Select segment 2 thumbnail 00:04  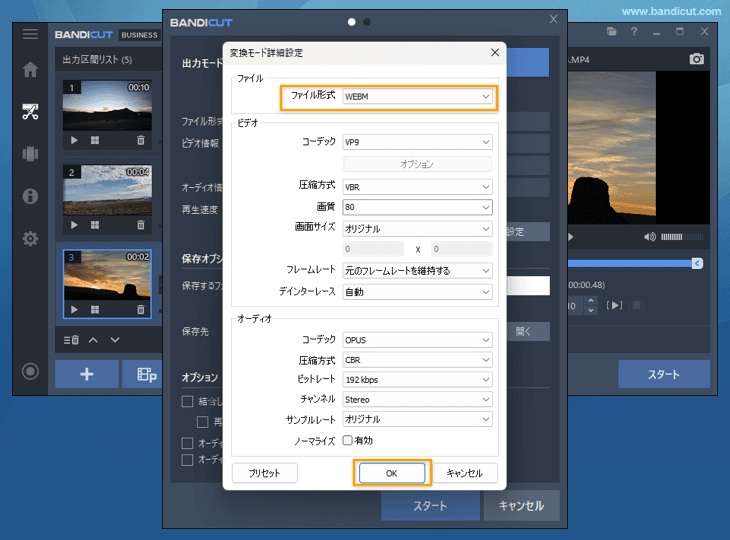click(108, 190)
